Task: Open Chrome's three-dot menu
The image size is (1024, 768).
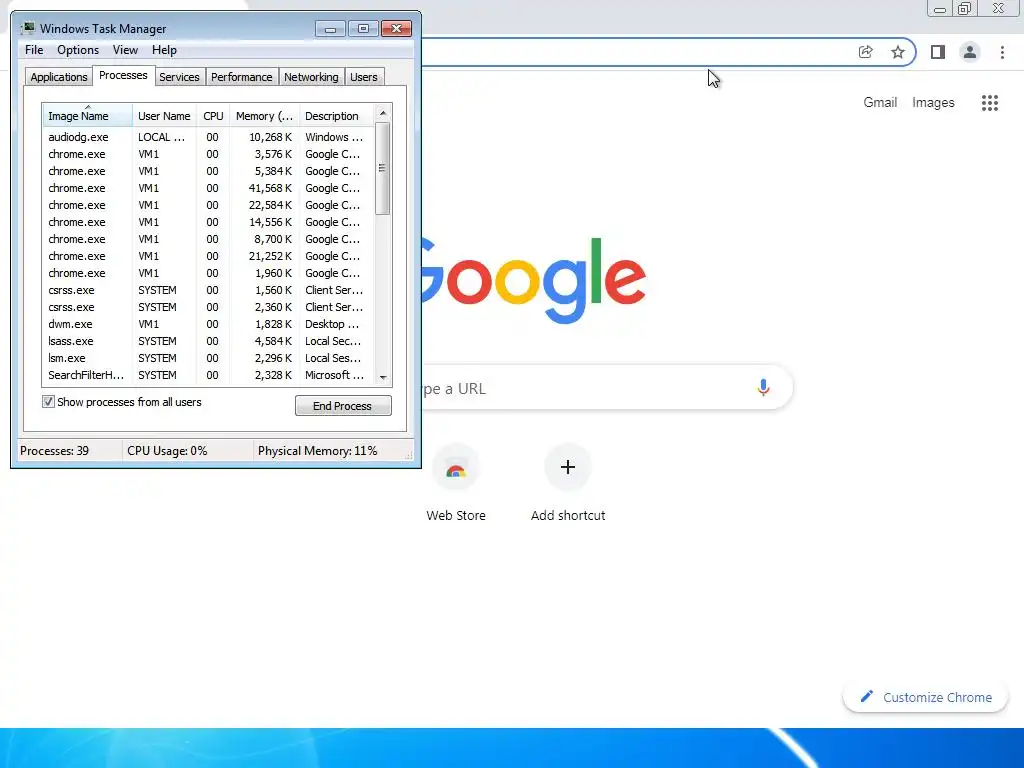Action: (1002, 52)
